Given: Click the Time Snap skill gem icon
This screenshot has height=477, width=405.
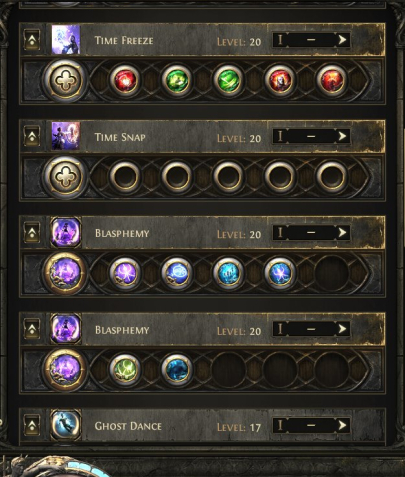Looking at the screenshot, I should [66, 136].
